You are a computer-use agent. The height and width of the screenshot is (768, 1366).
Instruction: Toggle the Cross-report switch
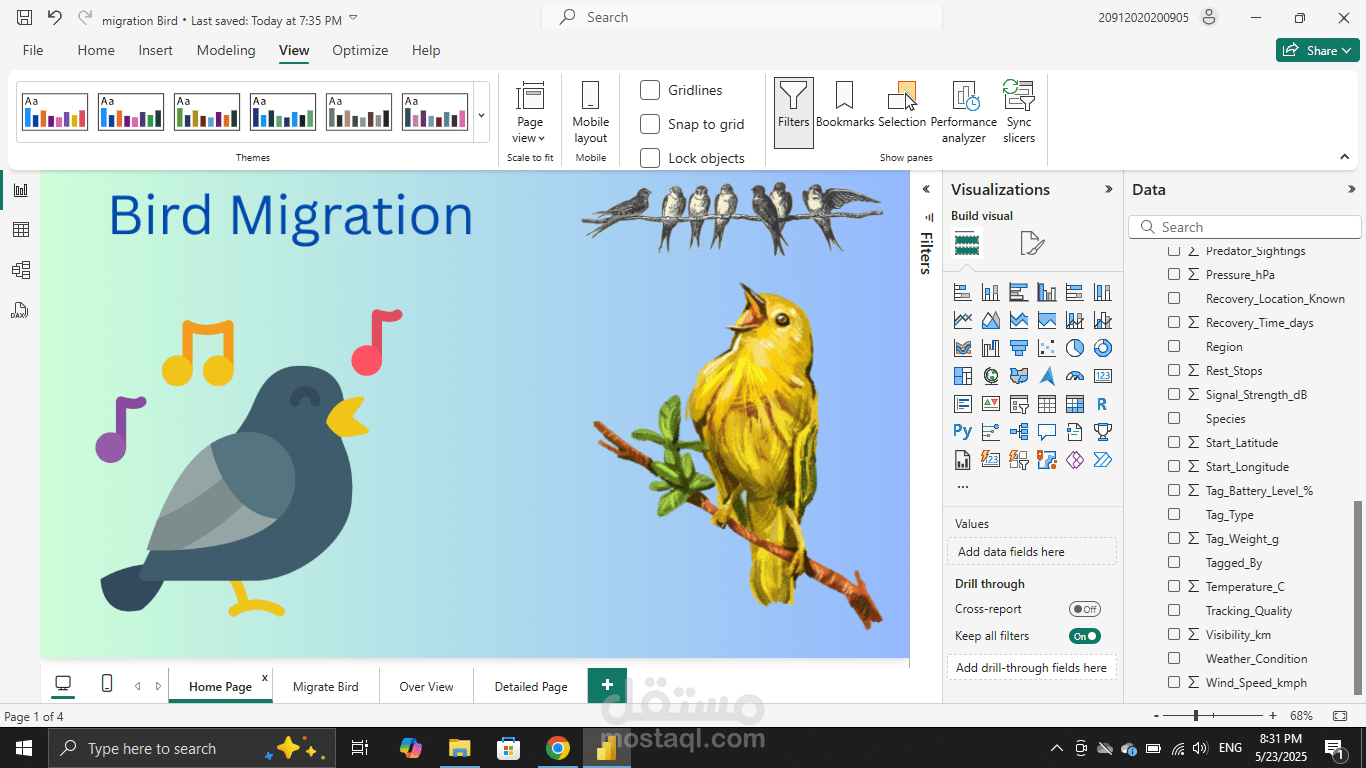point(1085,609)
